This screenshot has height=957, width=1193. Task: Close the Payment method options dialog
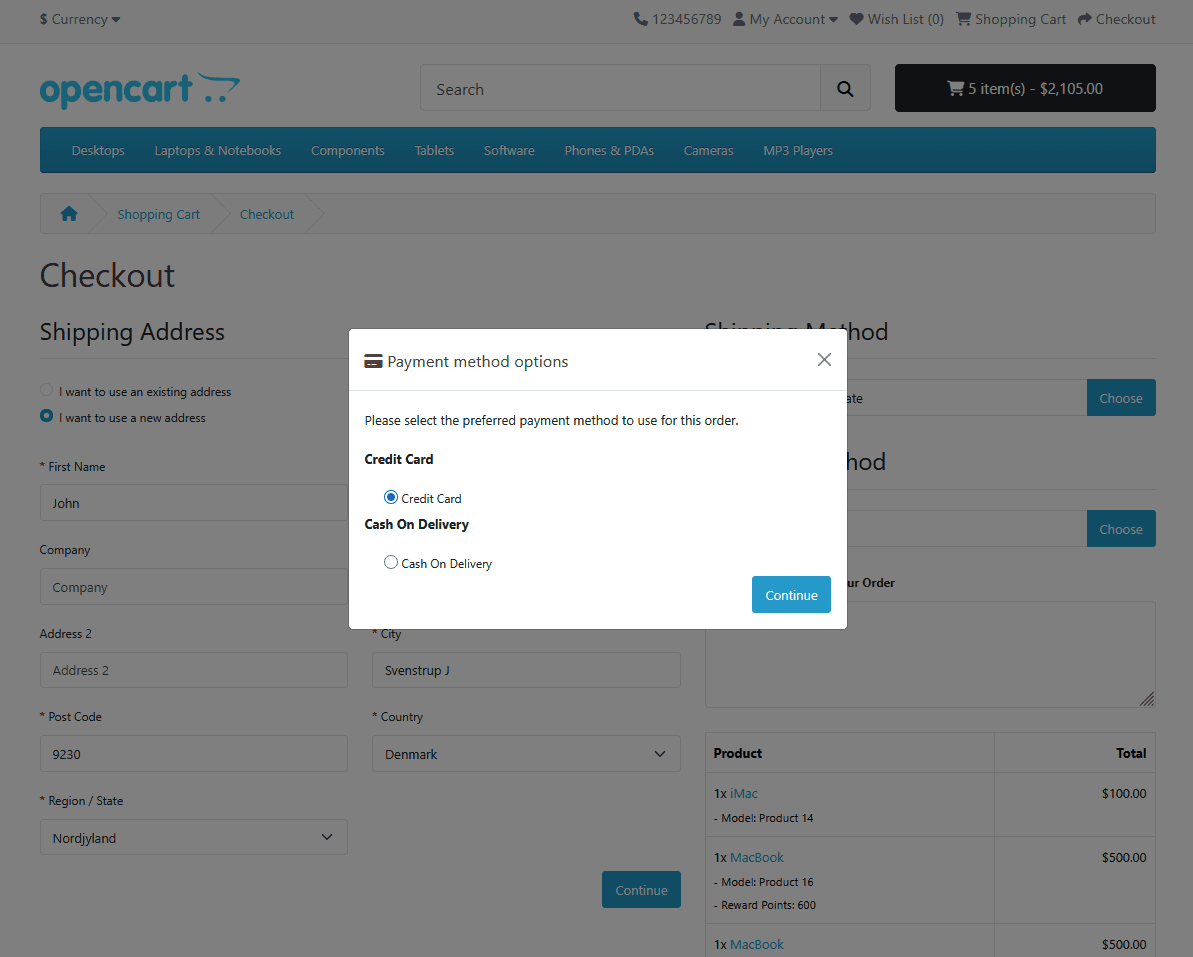pyautogui.click(x=824, y=360)
